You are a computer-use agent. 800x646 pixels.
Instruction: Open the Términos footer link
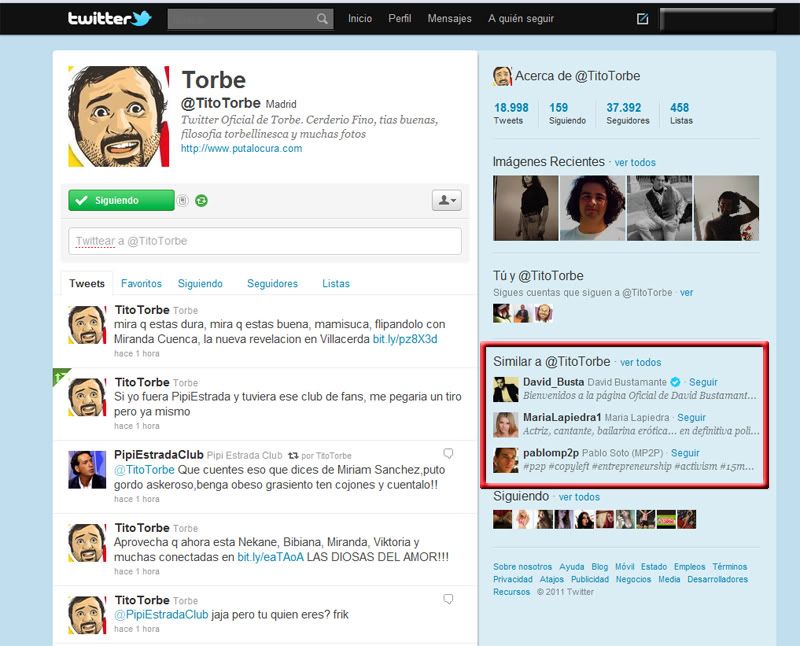(730, 567)
